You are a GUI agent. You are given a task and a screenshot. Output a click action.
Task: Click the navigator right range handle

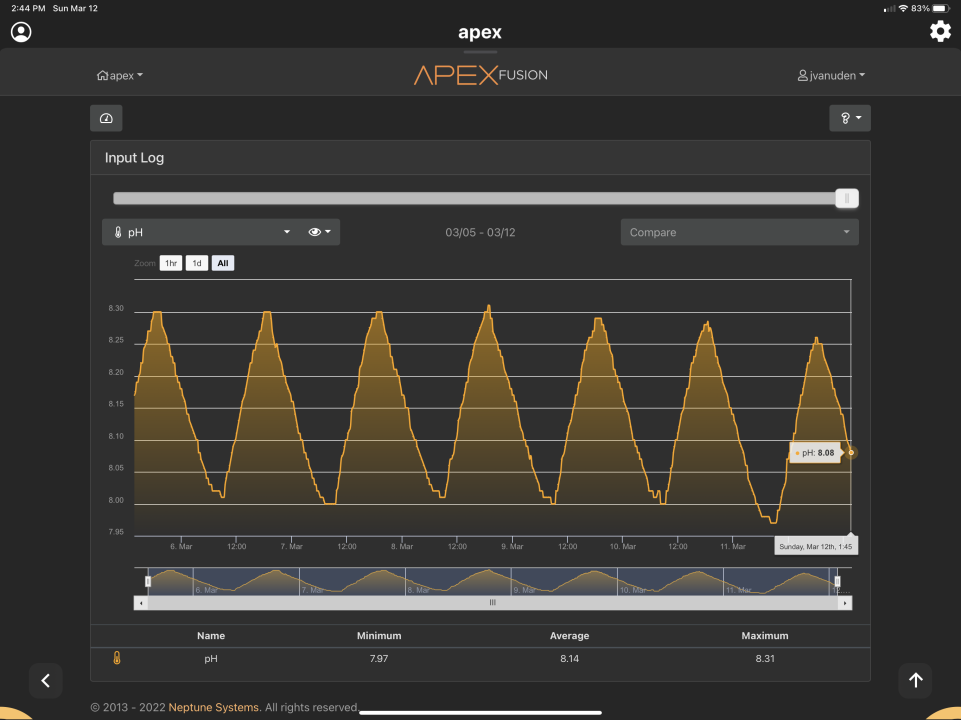[837, 581]
